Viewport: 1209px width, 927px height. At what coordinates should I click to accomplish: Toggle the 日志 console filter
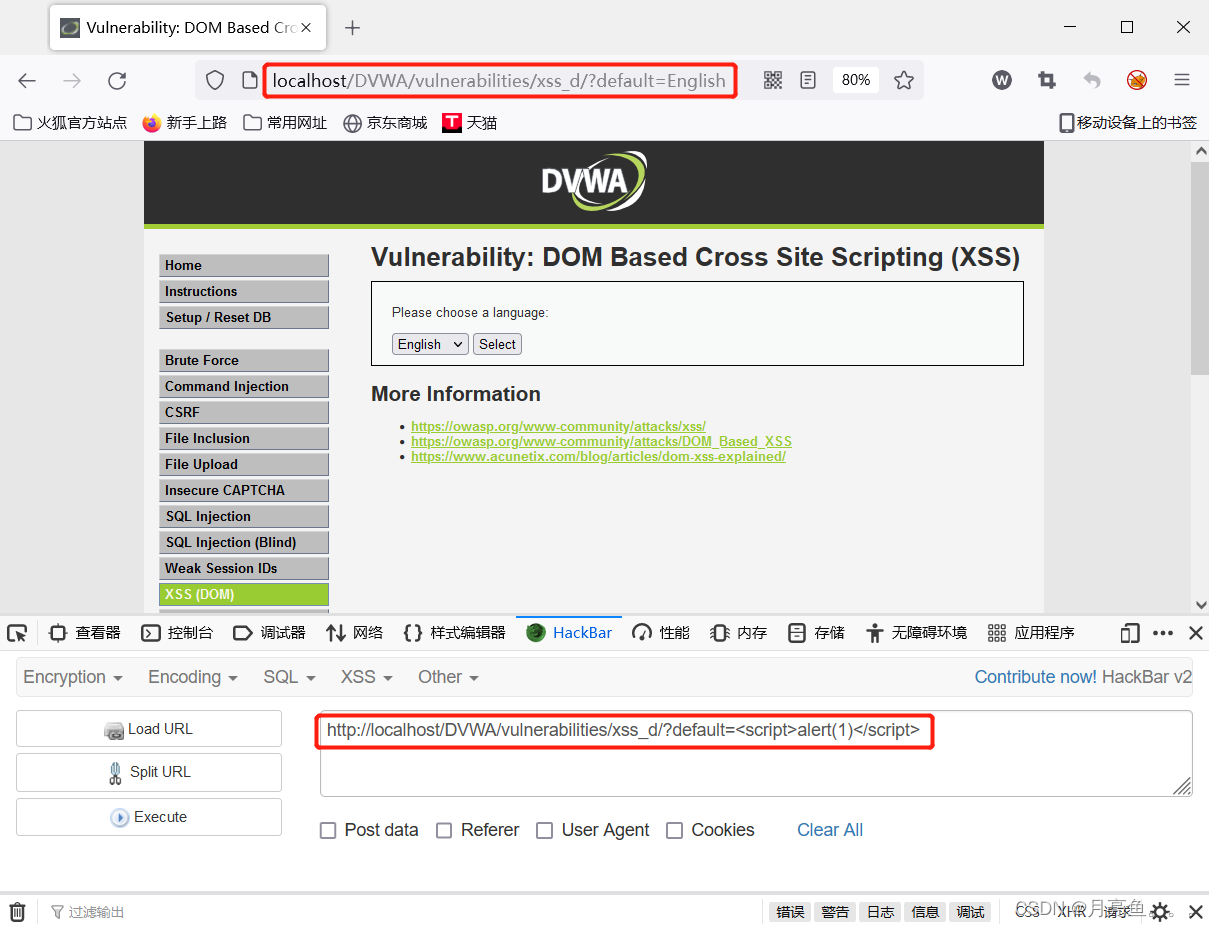click(x=880, y=912)
